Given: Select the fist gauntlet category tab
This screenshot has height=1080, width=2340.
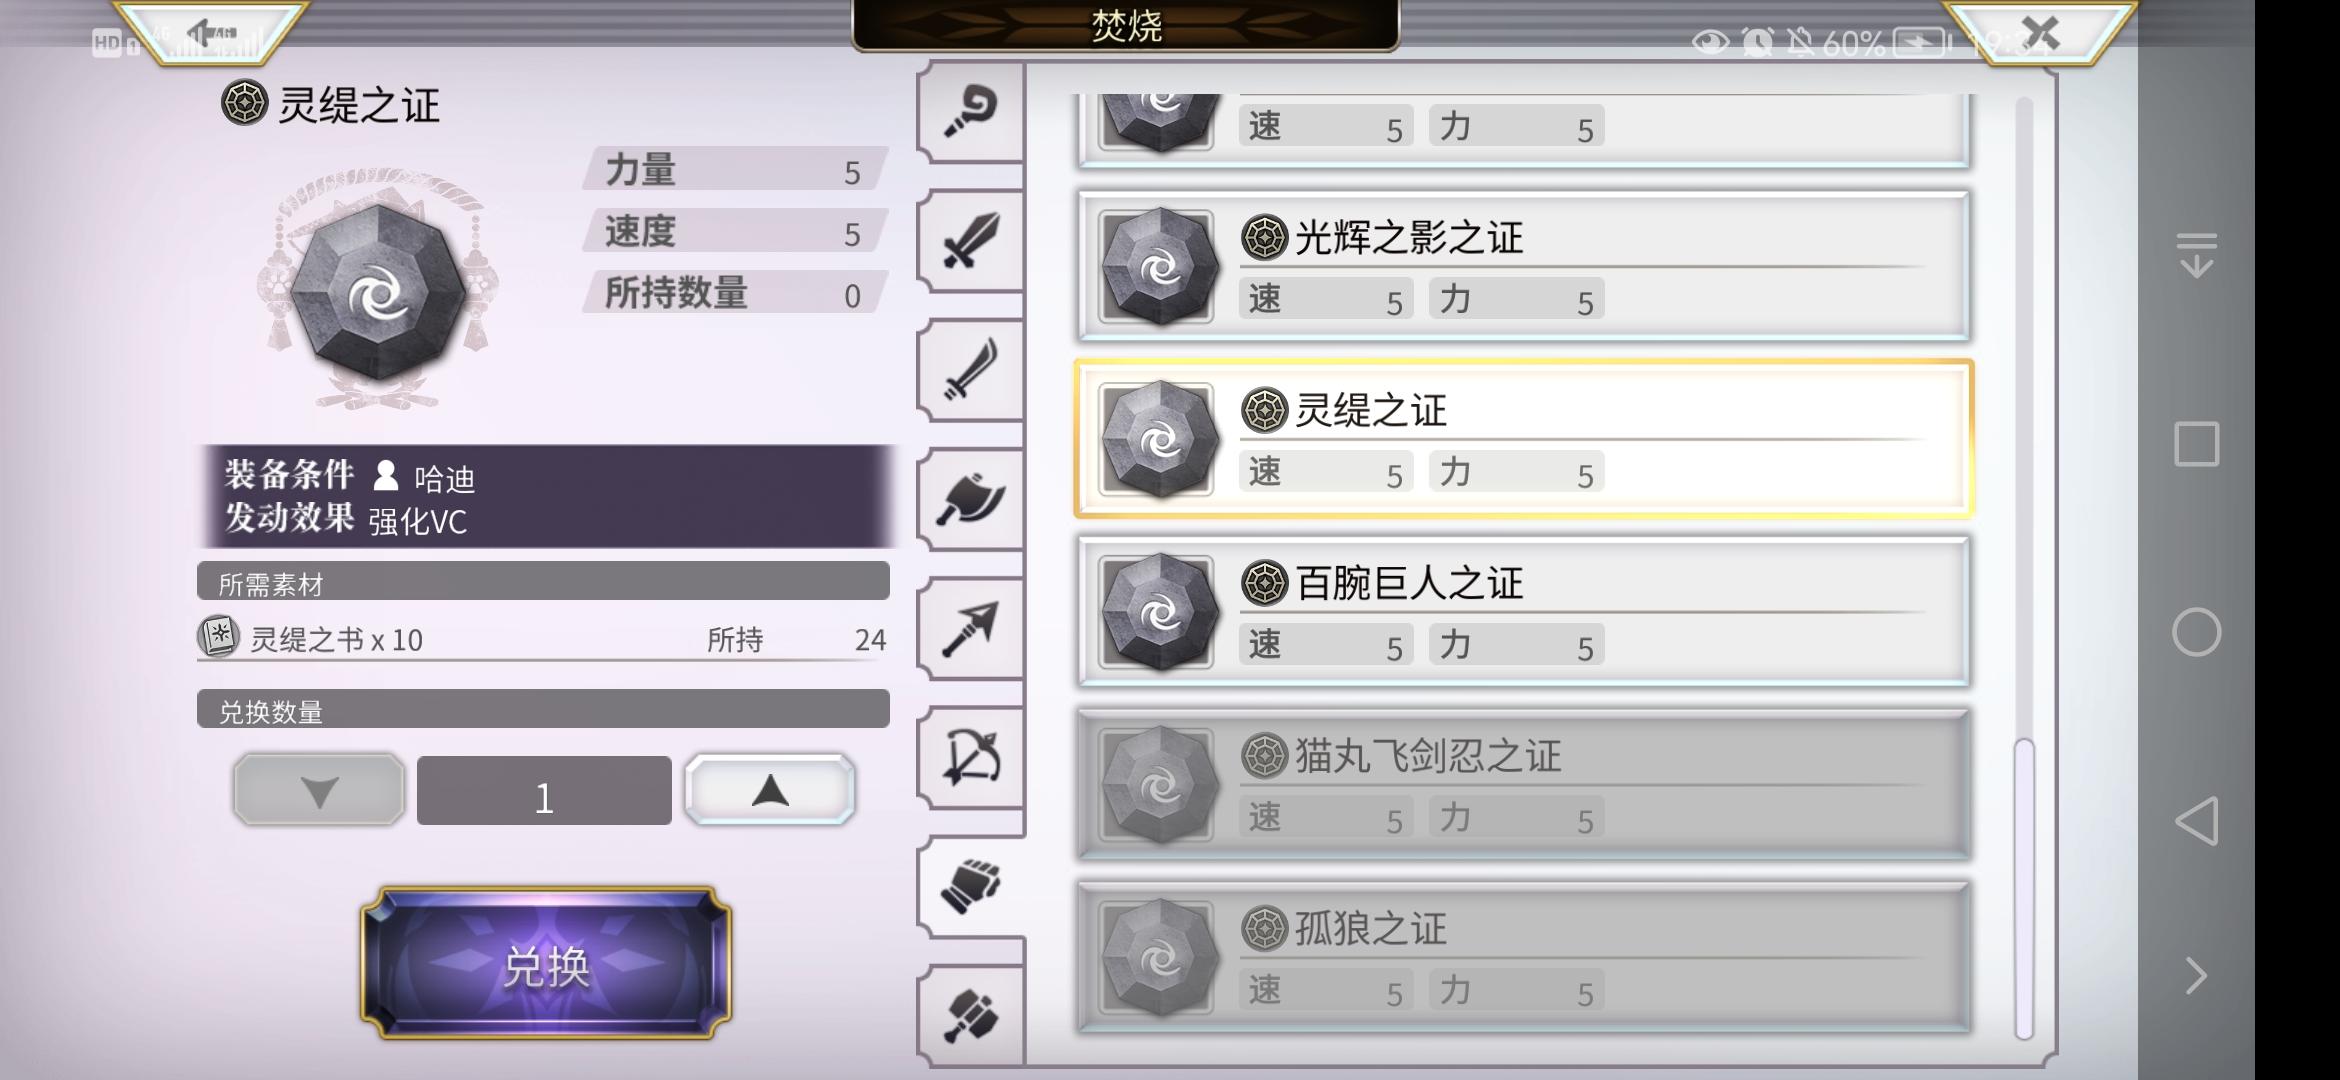Looking at the screenshot, I should (970, 887).
